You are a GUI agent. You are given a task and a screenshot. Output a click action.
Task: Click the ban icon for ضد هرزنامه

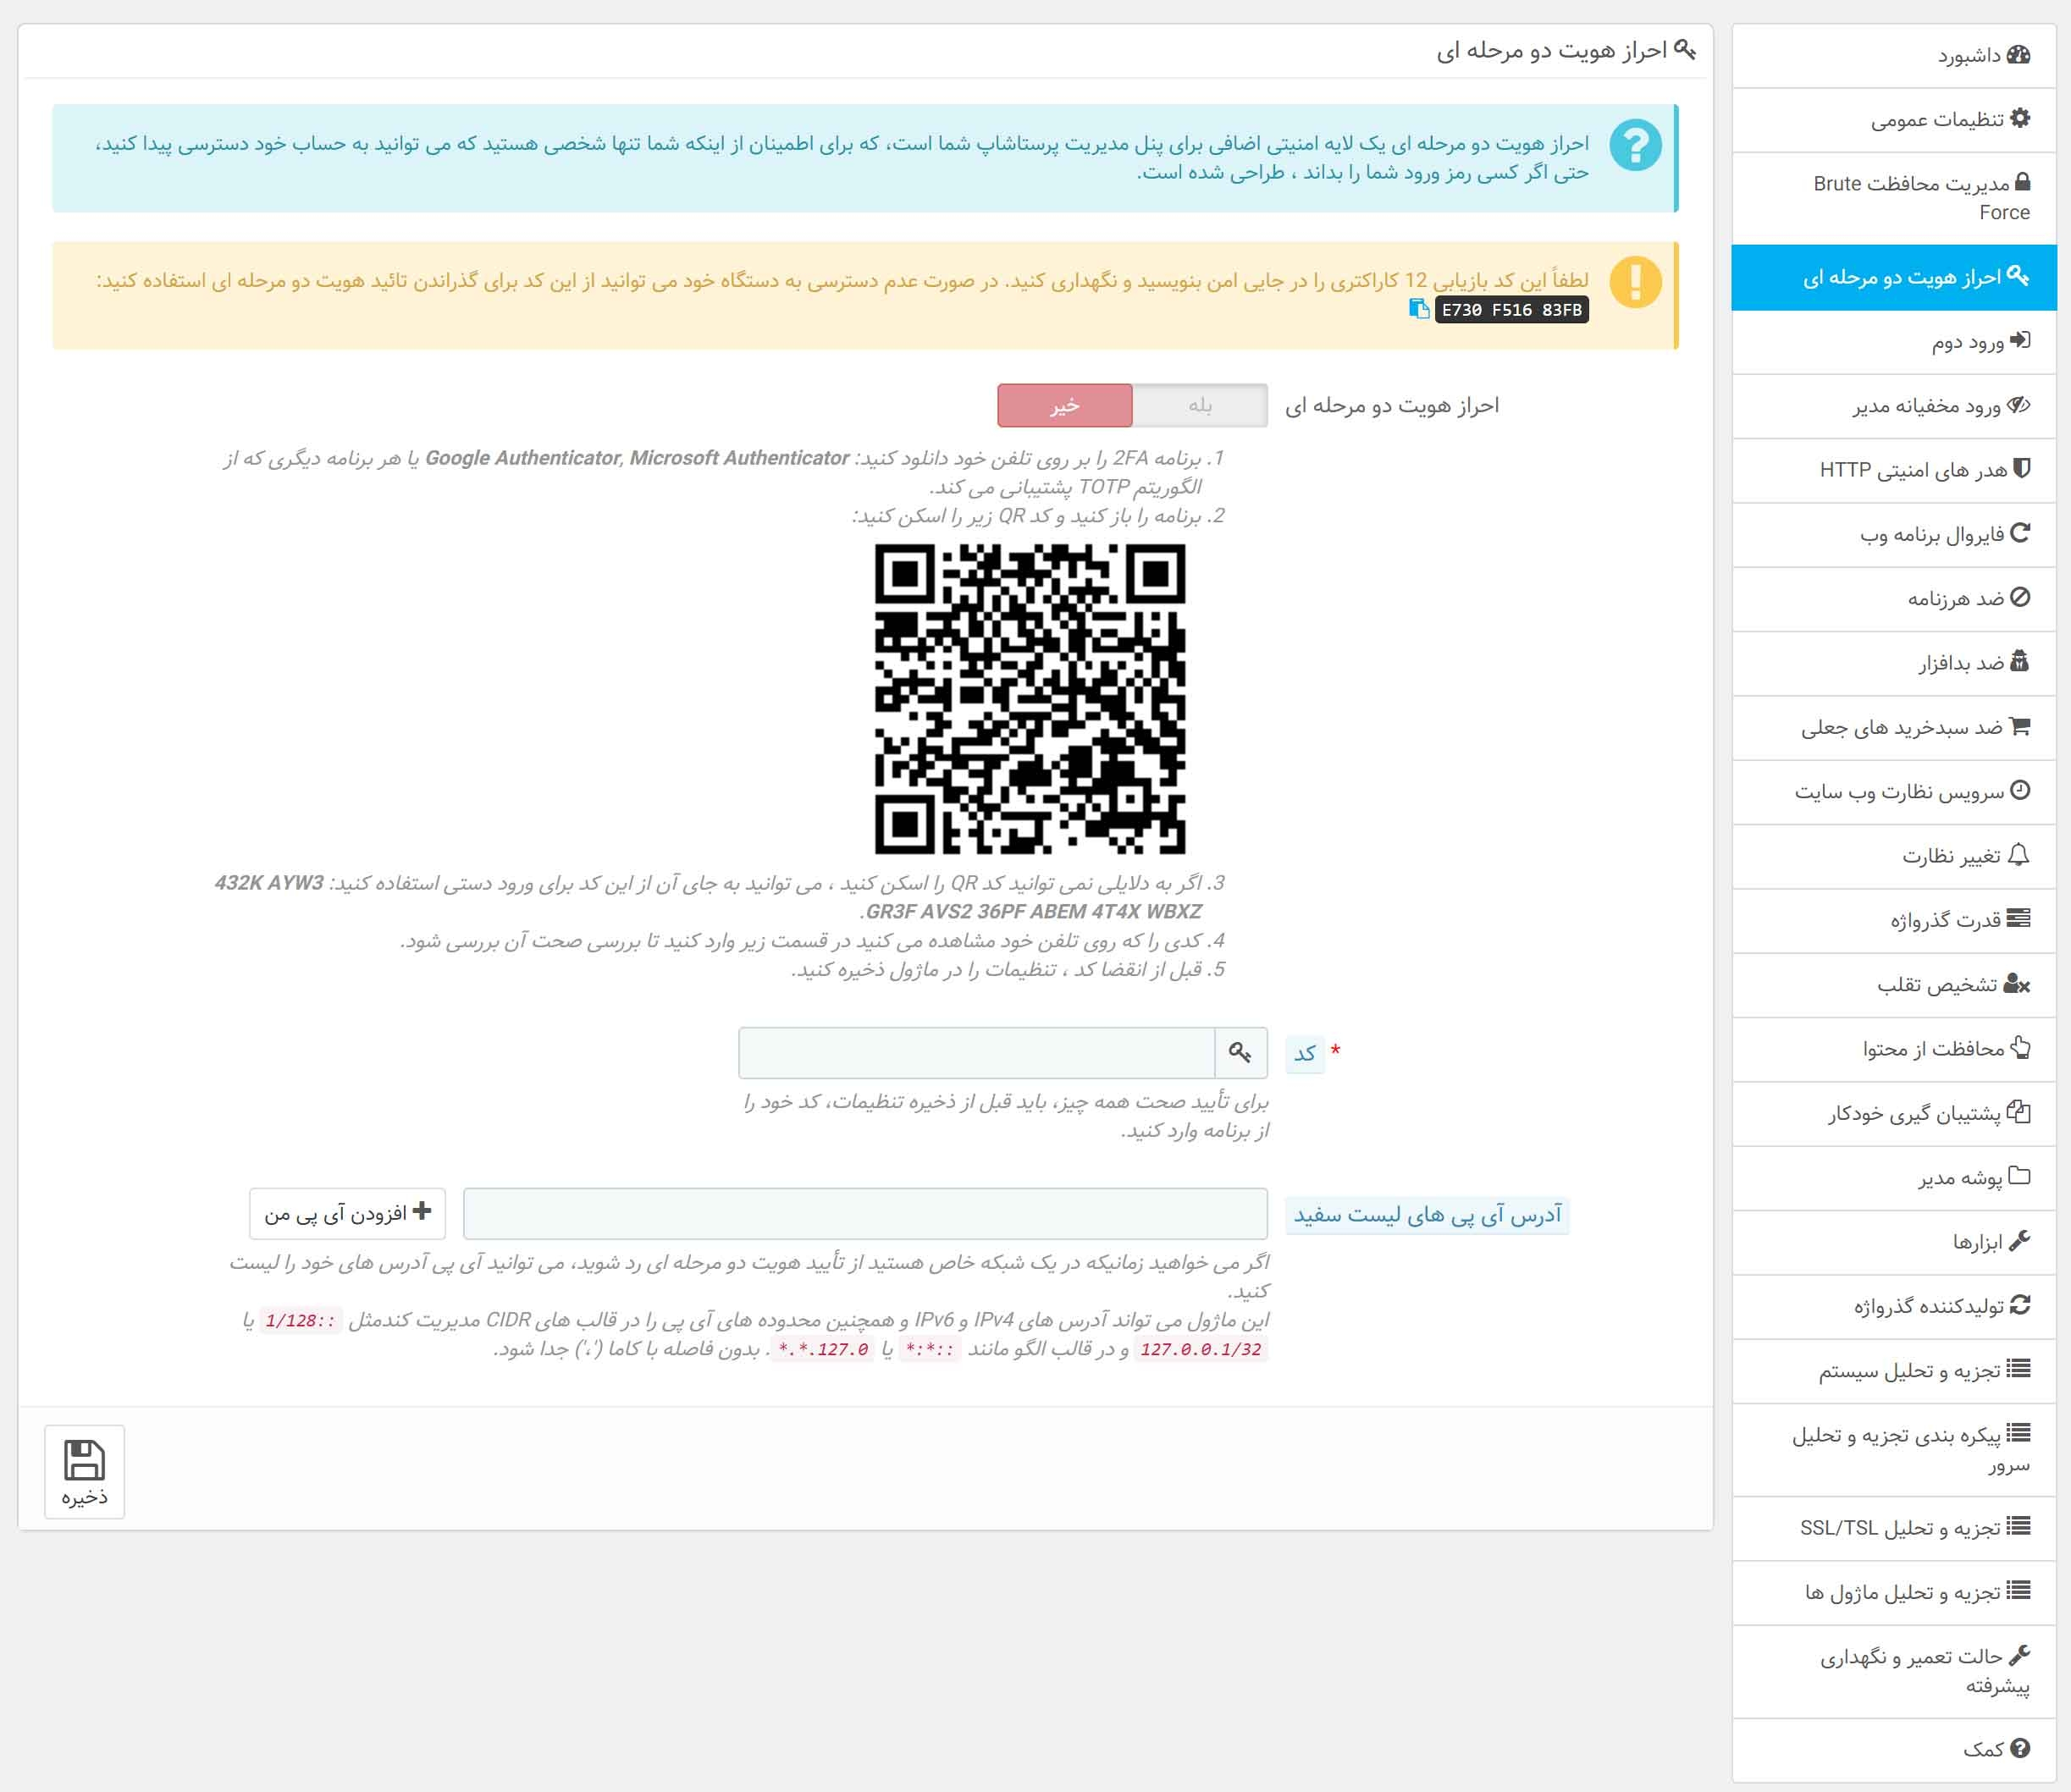point(2020,597)
